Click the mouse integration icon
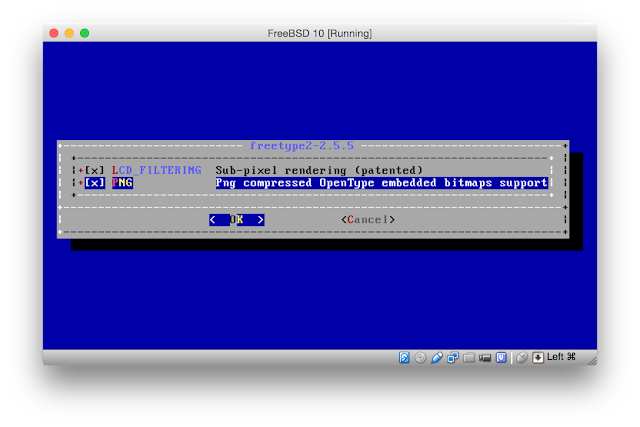The height and width of the screenshot is (427, 640). pyautogui.click(x=521, y=358)
